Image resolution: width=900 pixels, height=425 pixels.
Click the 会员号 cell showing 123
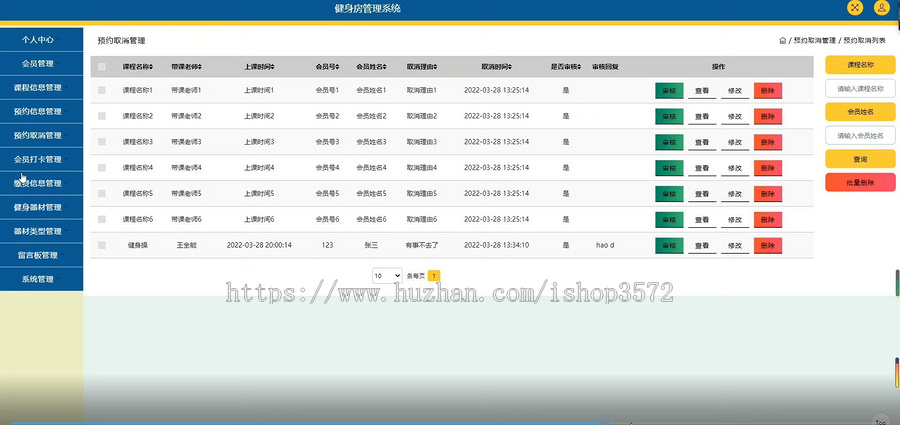327,245
